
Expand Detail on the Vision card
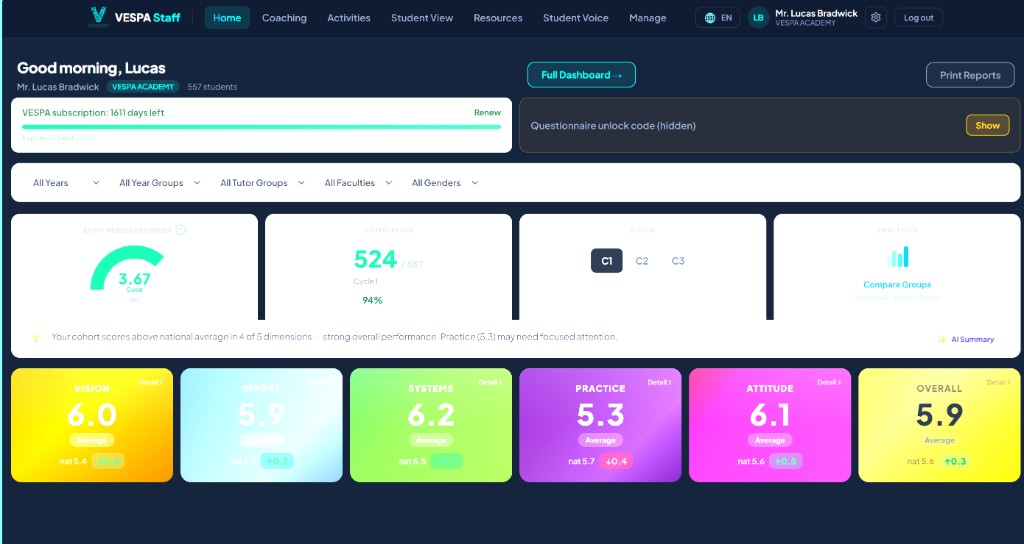152,383
